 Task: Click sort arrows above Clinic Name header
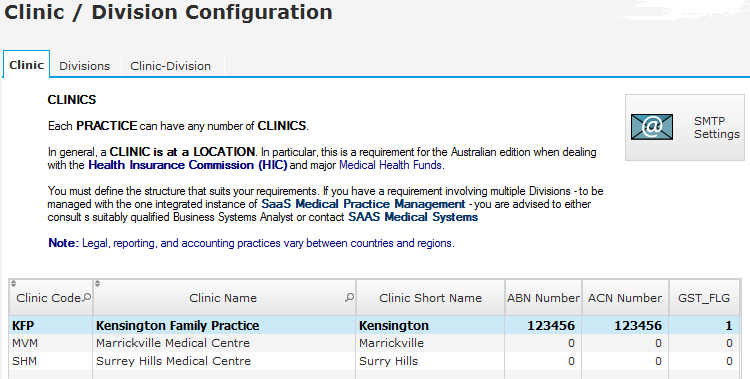(97, 283)
